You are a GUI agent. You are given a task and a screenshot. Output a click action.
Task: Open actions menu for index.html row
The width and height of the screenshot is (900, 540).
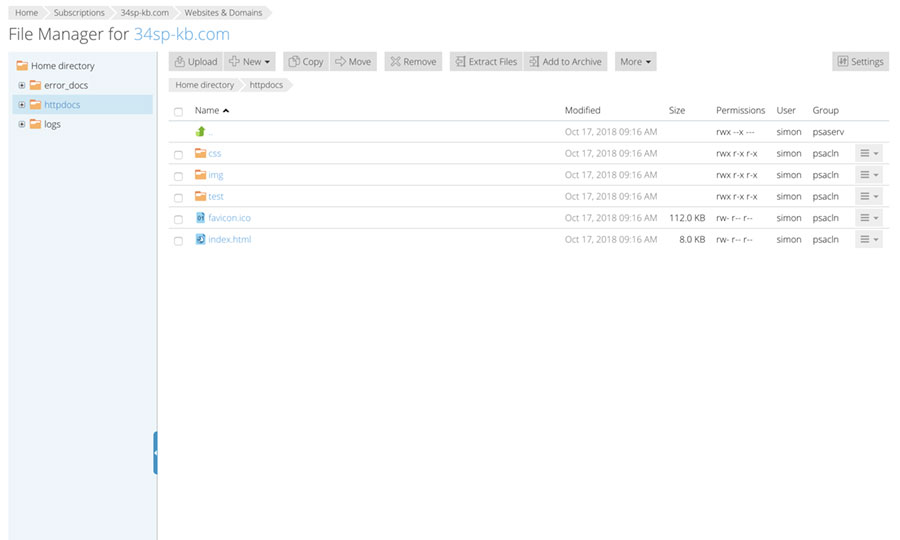point(869,239)
